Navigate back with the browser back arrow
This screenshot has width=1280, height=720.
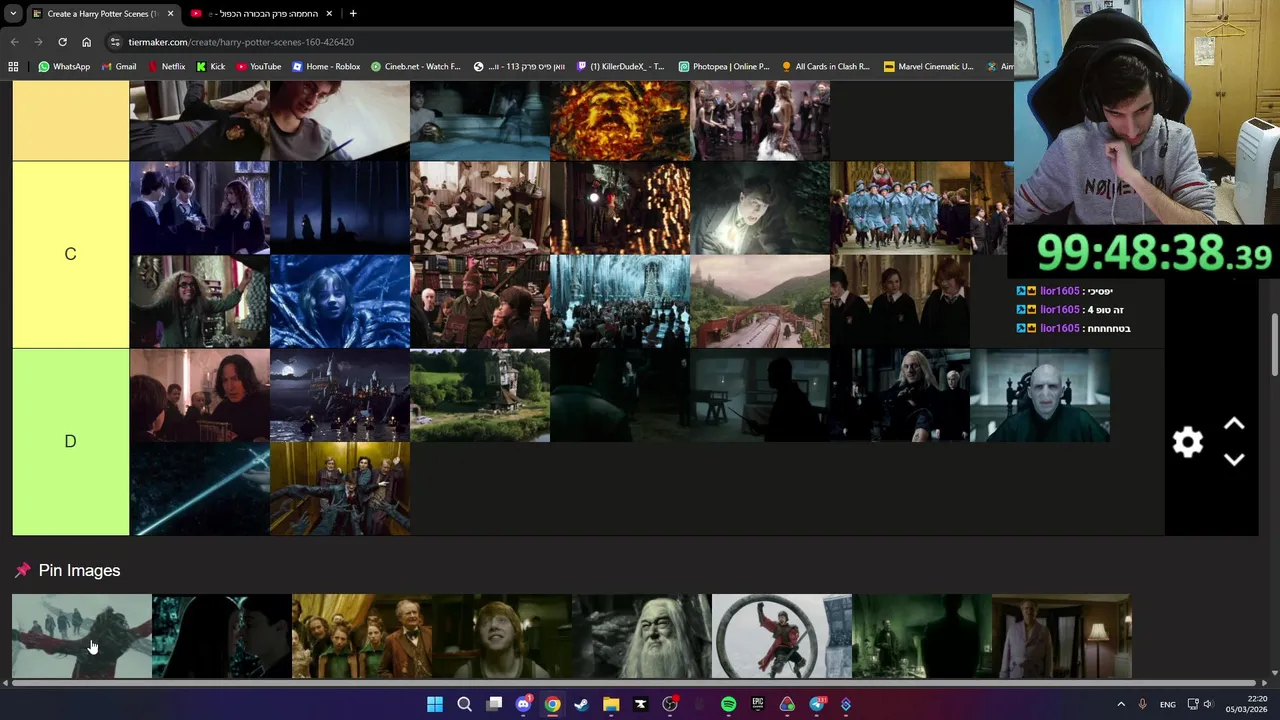pos(14,42)
